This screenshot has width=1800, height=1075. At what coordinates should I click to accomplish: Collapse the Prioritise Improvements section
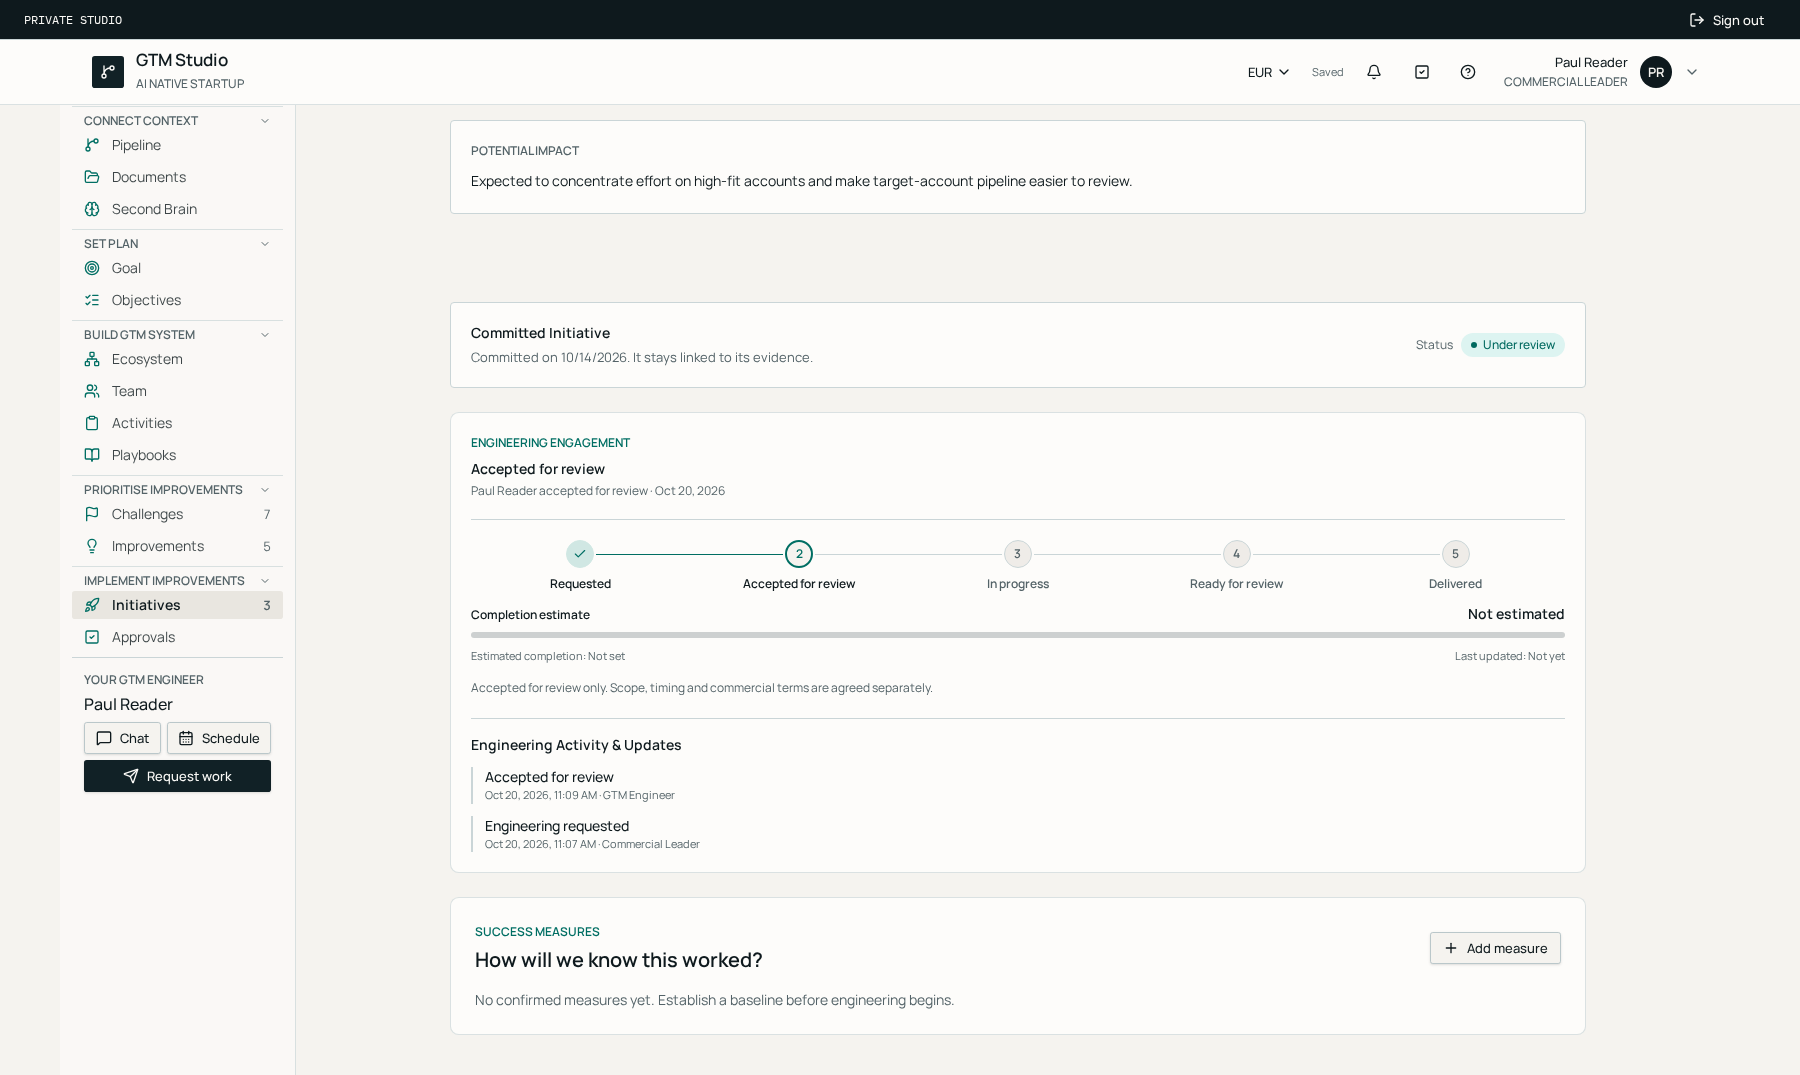(265, 490)
